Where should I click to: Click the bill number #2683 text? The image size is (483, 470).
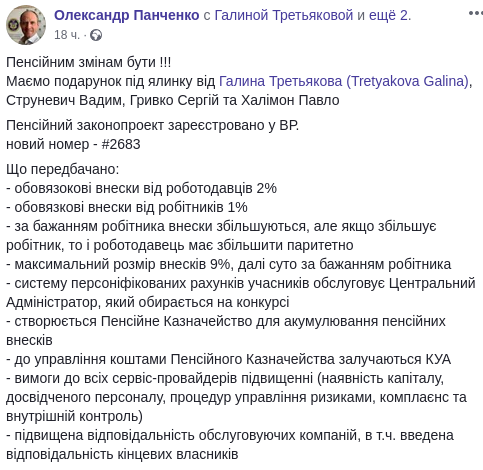click(121, 144)
